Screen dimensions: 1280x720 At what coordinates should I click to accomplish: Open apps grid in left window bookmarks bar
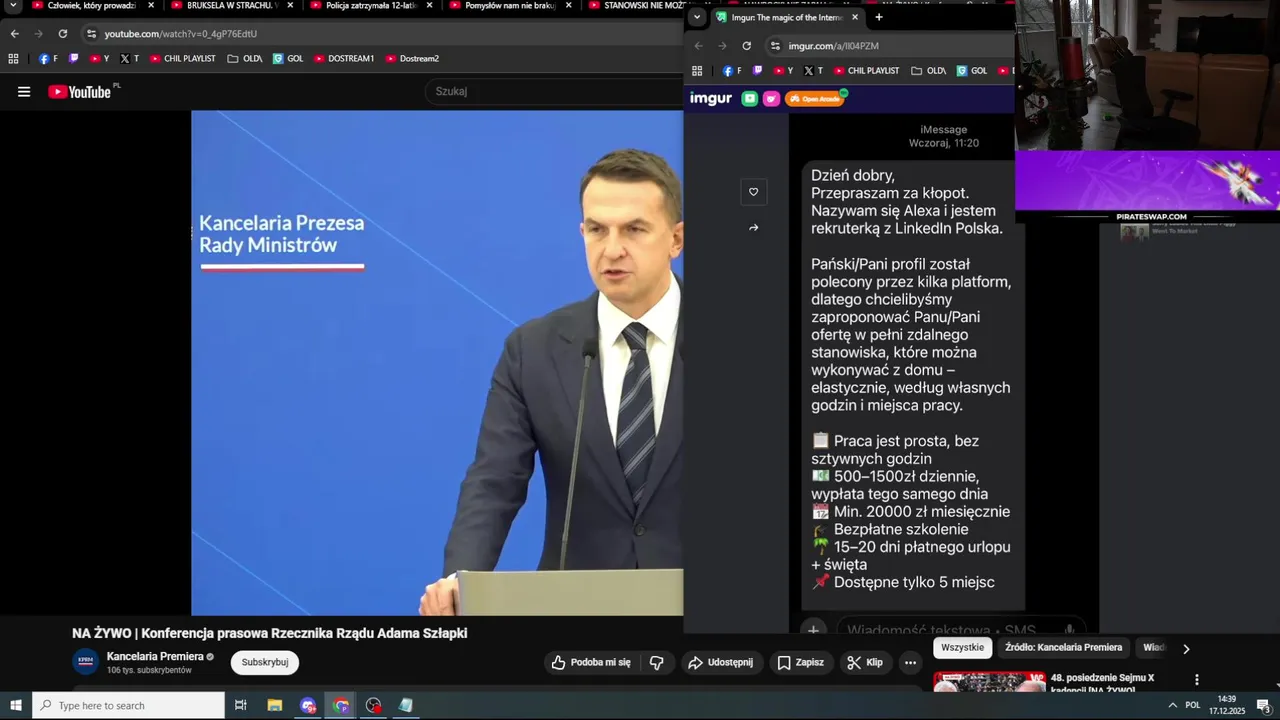tap(13, 59)
